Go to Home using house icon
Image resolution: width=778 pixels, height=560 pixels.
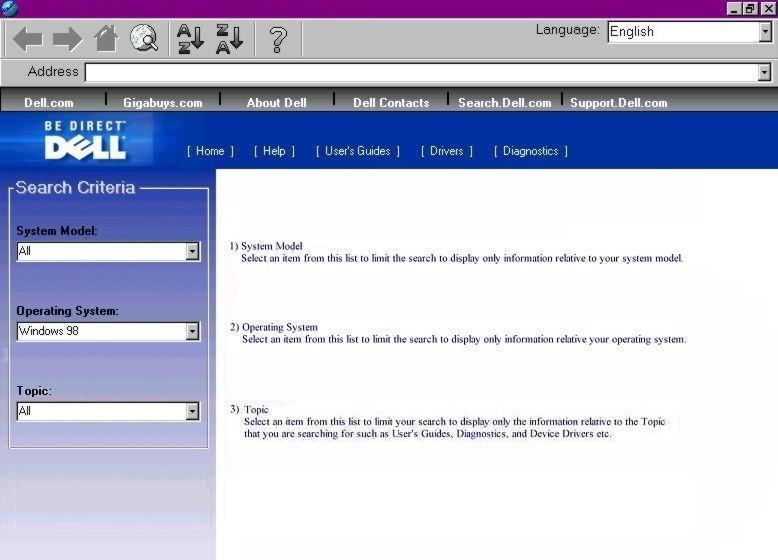(106, 40)
